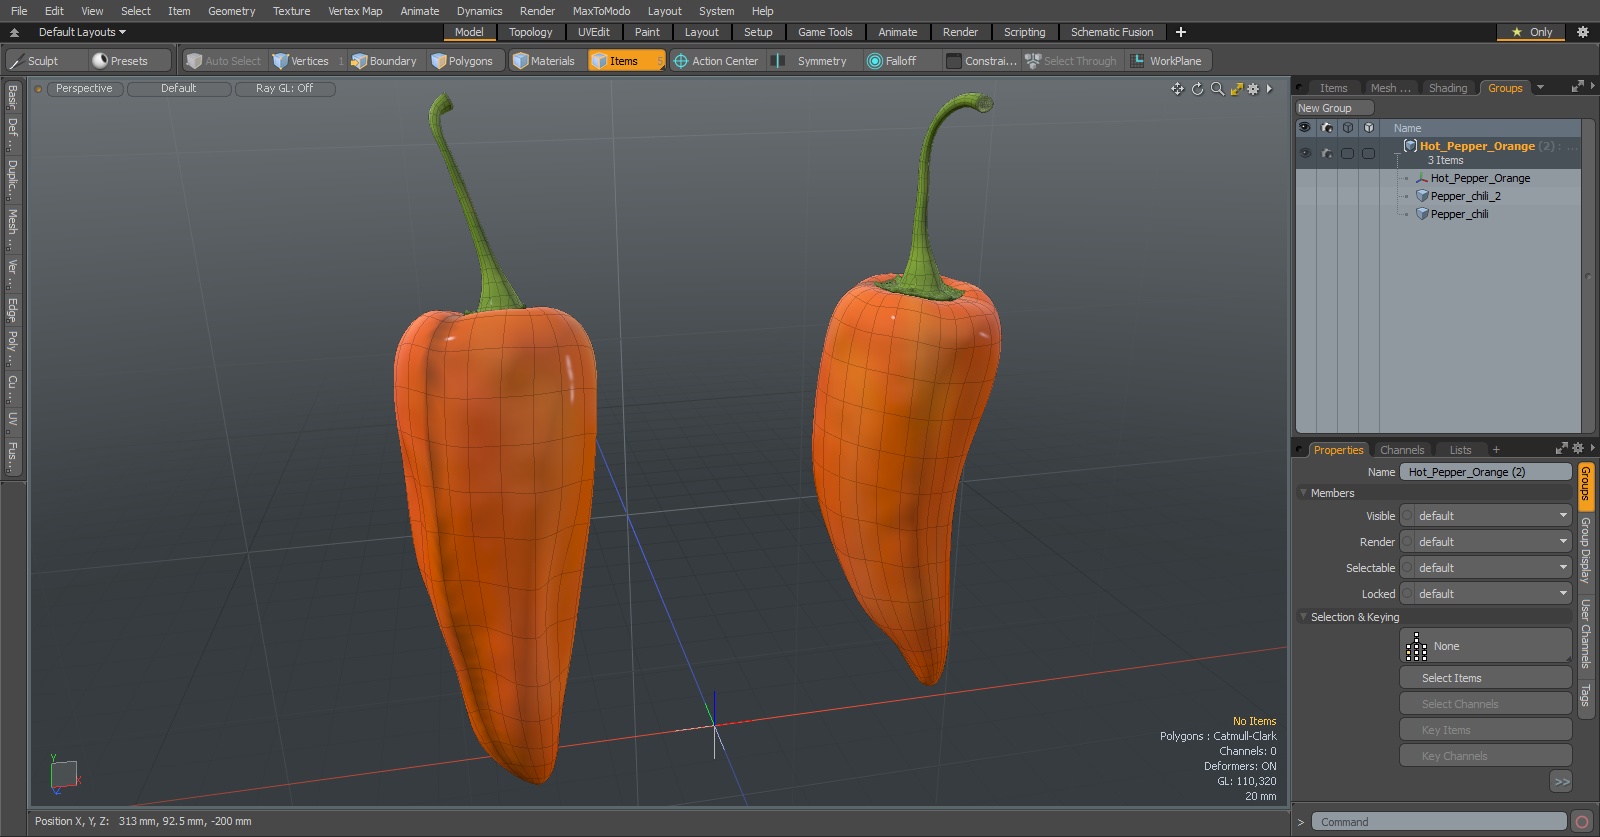Activate Items selection mode

[625, 61]
